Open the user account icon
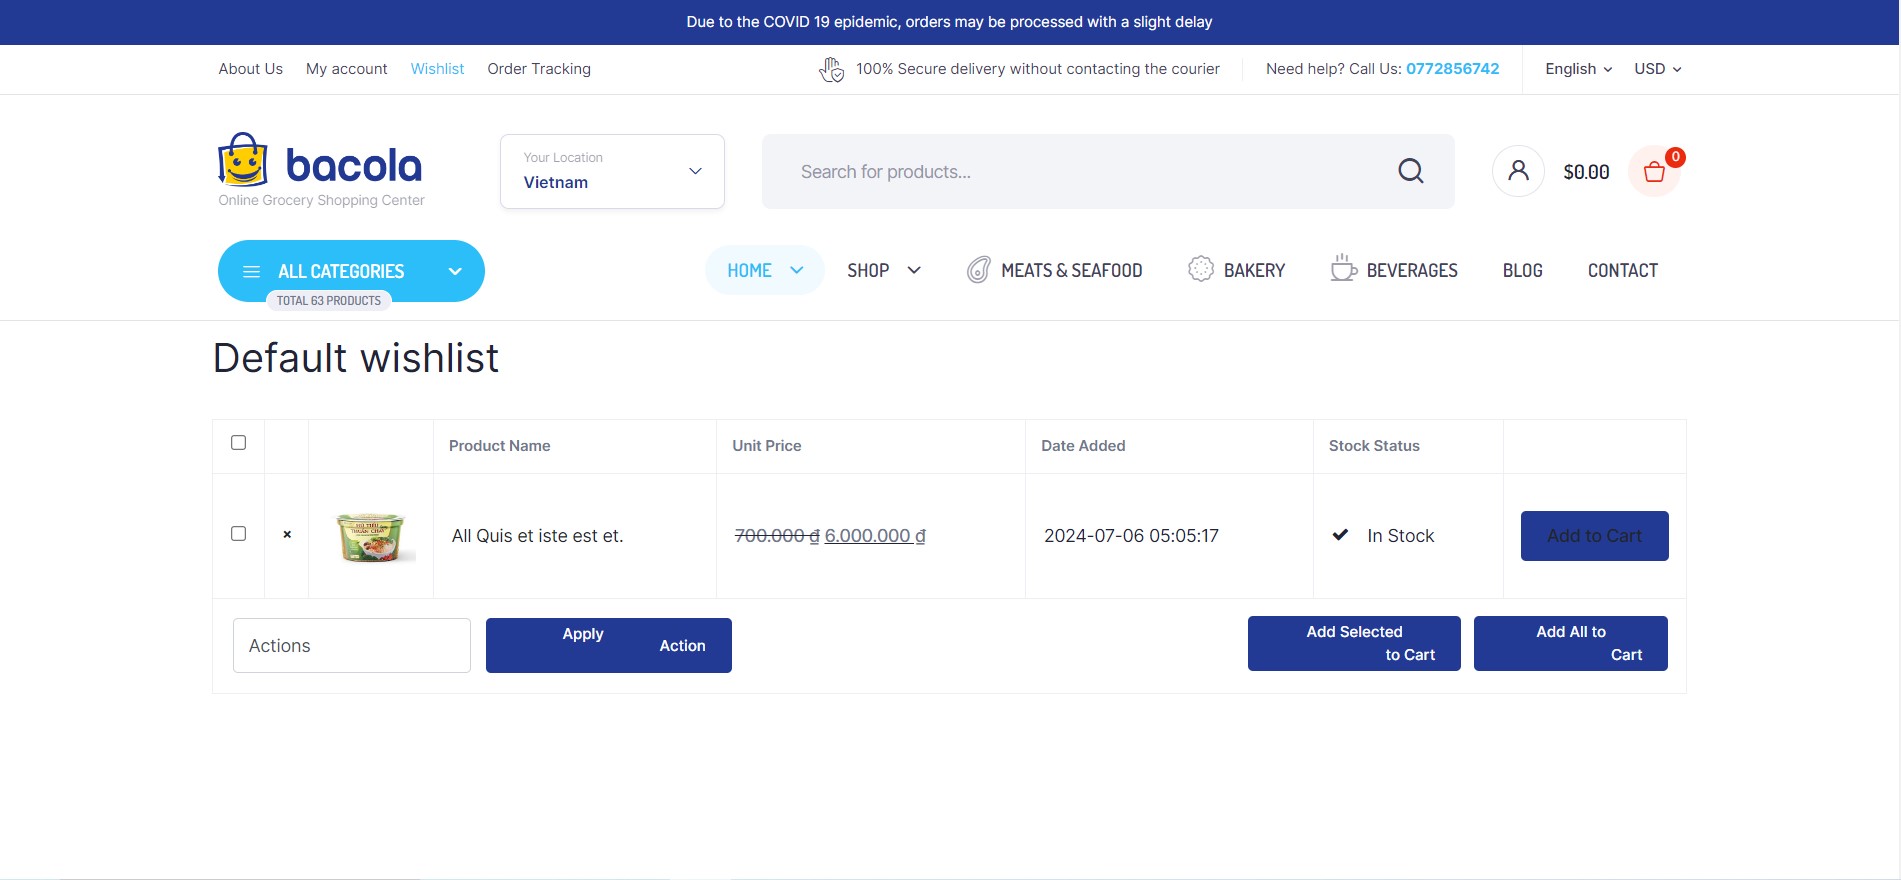Viewport: 1901px width, 880px height. [x=1517, y=171]
